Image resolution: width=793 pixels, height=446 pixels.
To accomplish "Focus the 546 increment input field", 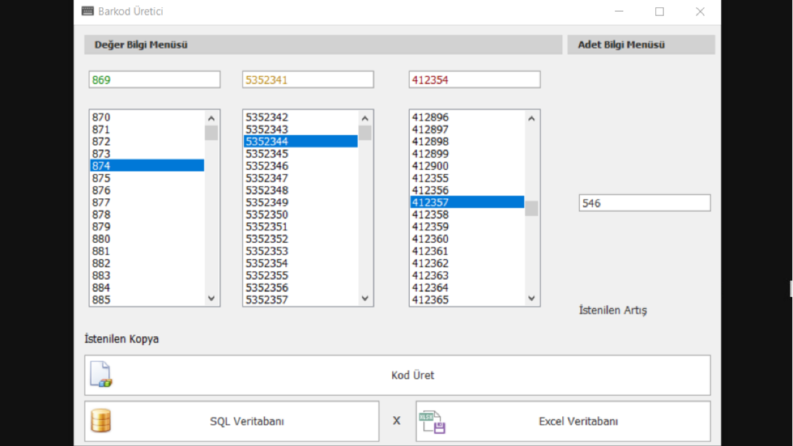I will coord(644,203).
